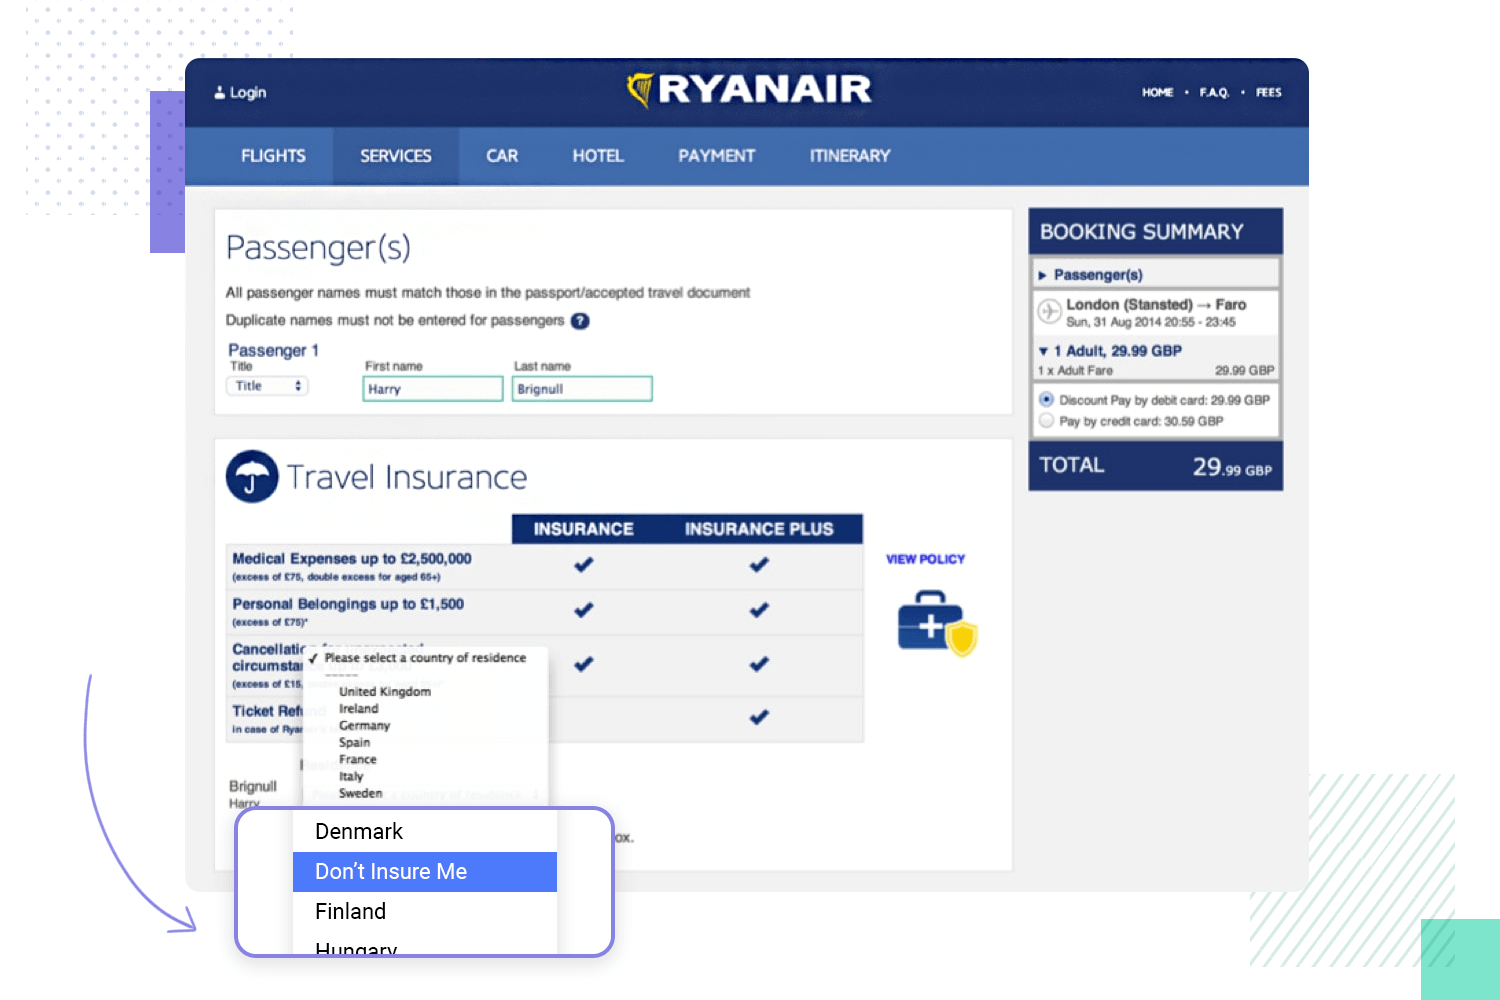This screenshot has height=1000, width=1500.
Task: Go to the PAYMENT tab
Action: tap(716, 156)
